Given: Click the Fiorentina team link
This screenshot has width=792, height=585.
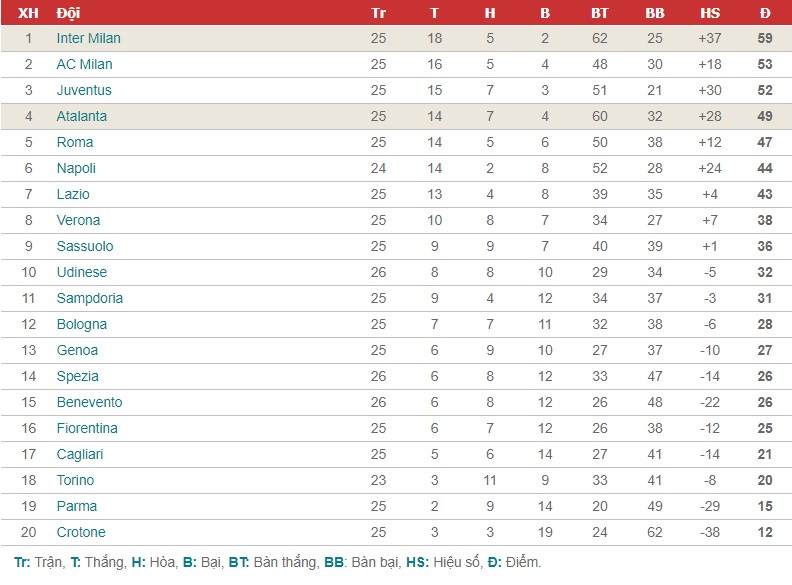Looking at the screenshot, I should [x=87, y=428].
